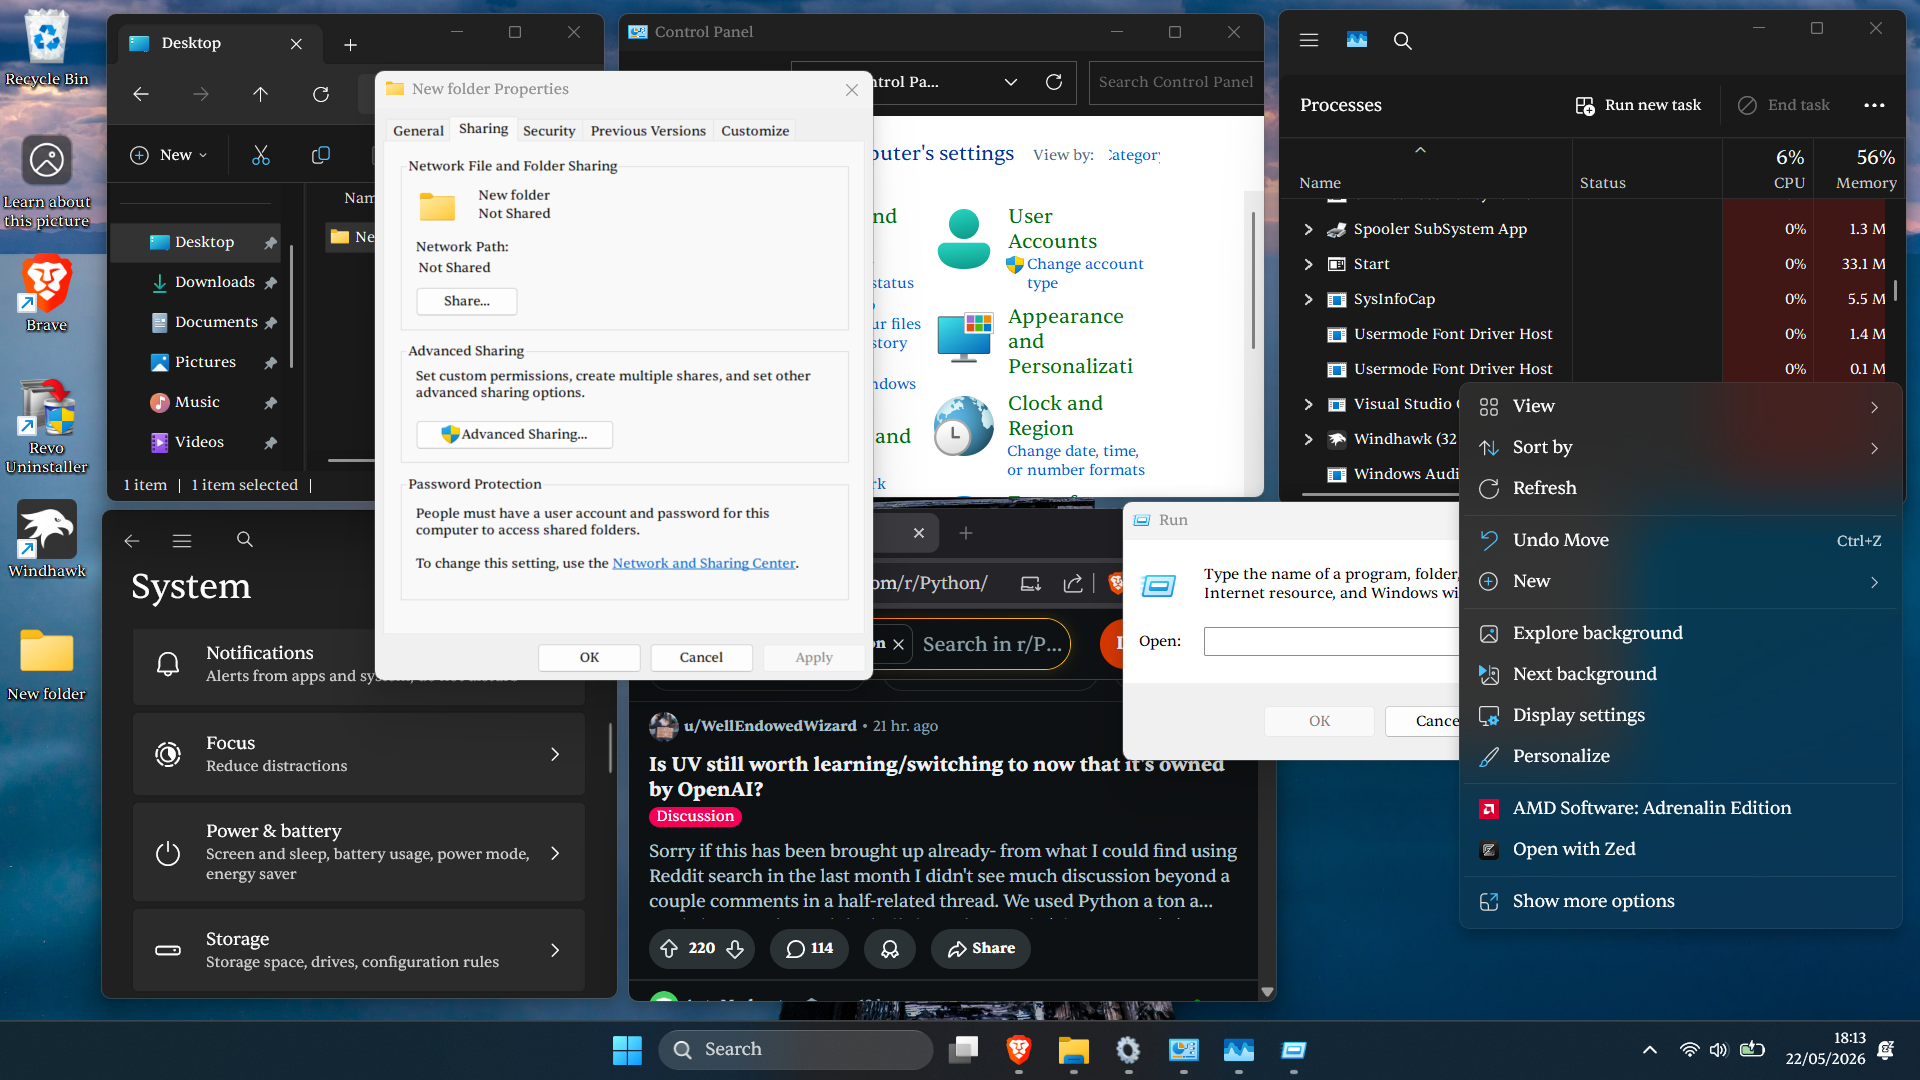
Task: Sort processes by the Memory column
Action: pyautogui.click(x=1860, y=169)
